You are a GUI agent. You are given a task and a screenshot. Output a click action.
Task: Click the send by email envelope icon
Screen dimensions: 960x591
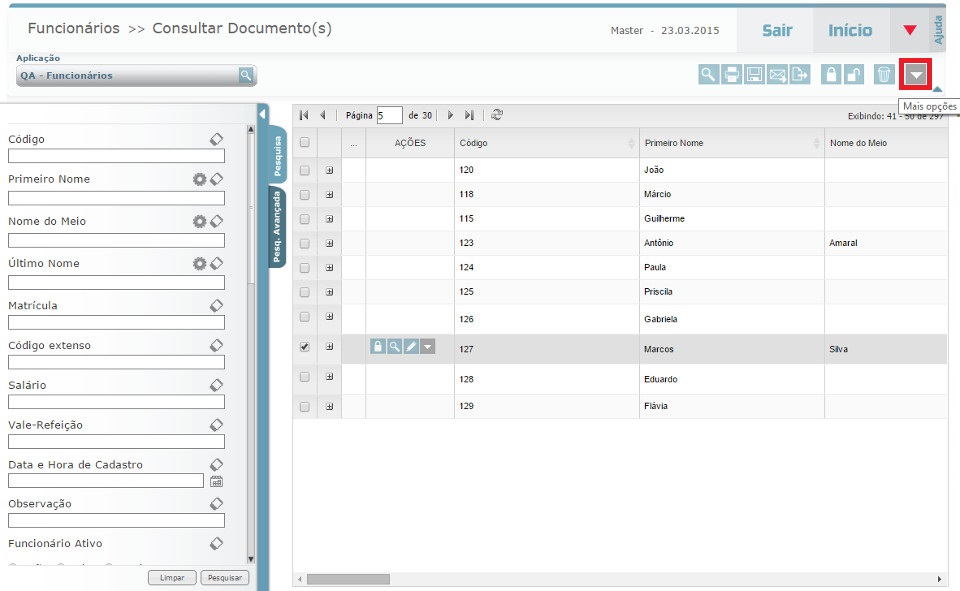777,74
